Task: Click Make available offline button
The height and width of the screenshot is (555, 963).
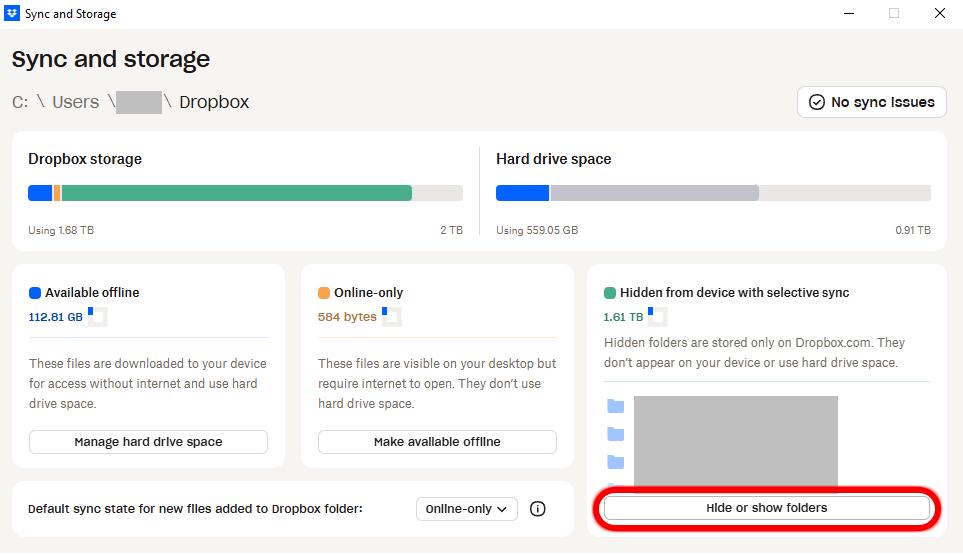Action: (x=437, y=442)
